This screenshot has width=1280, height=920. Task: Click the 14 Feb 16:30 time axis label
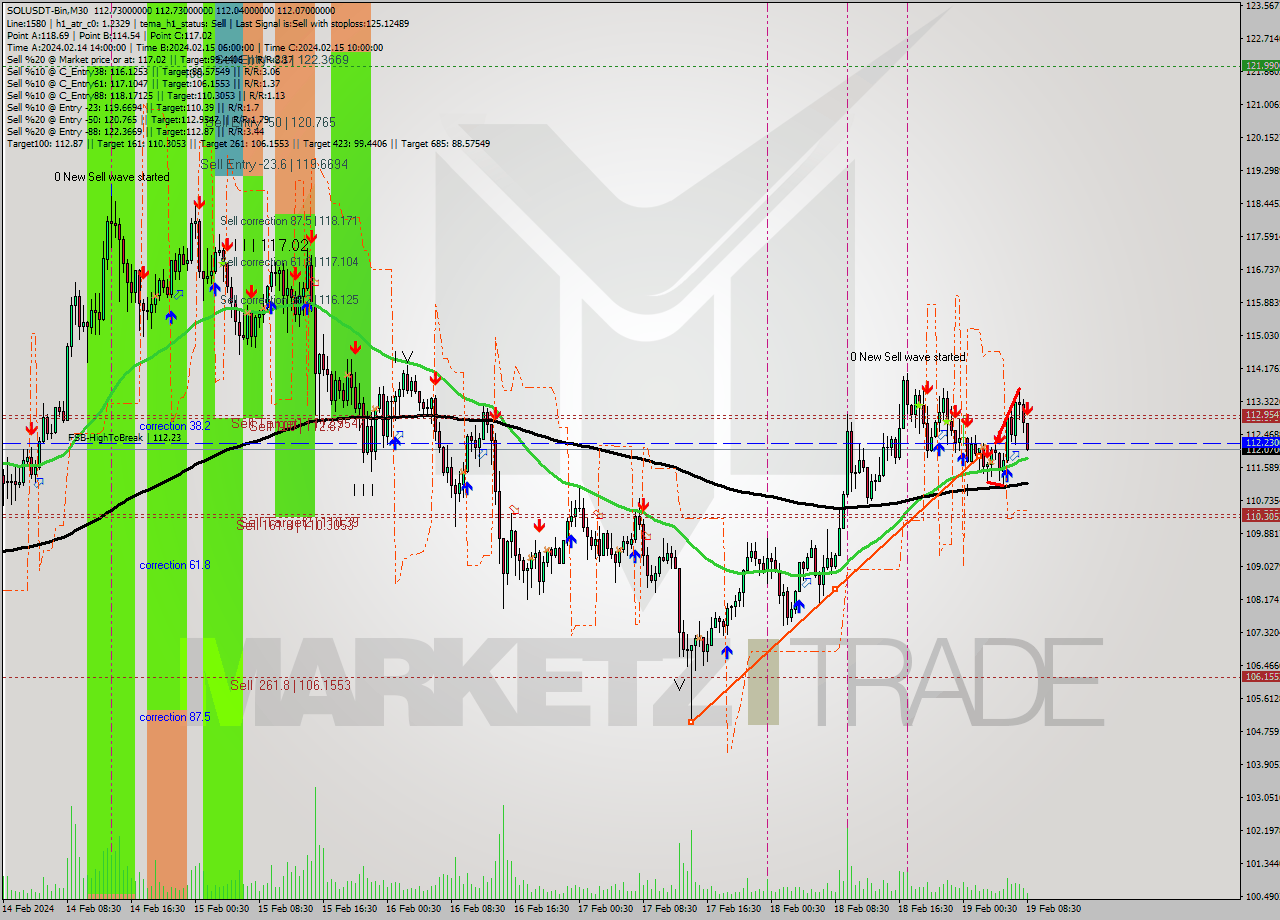pos(157,909)
